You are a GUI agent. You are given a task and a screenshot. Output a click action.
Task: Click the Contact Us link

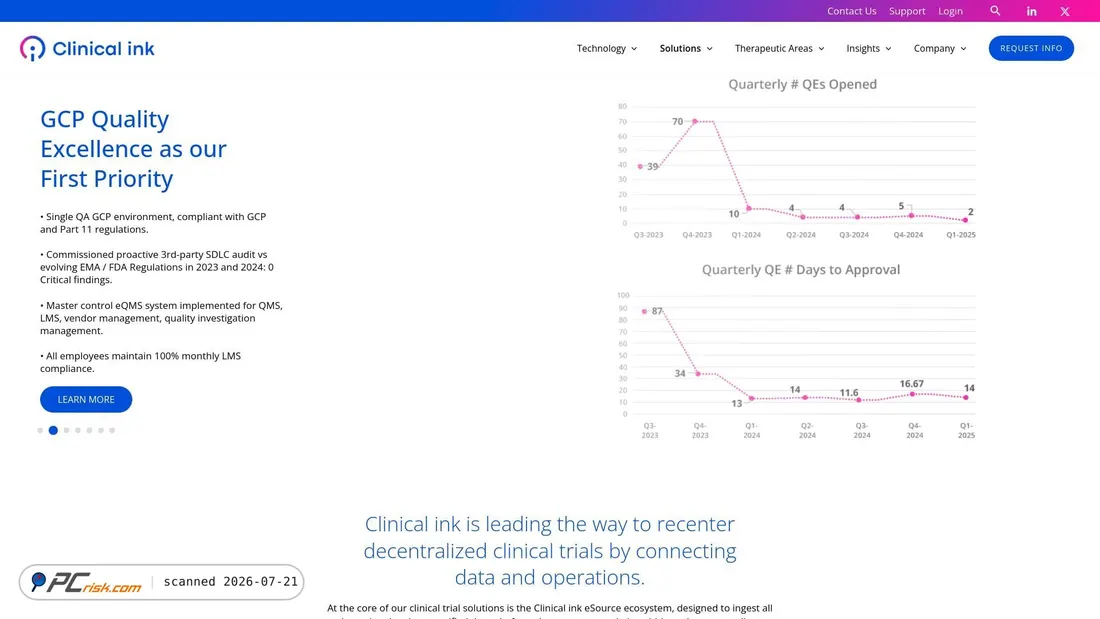tap(851, 11)
